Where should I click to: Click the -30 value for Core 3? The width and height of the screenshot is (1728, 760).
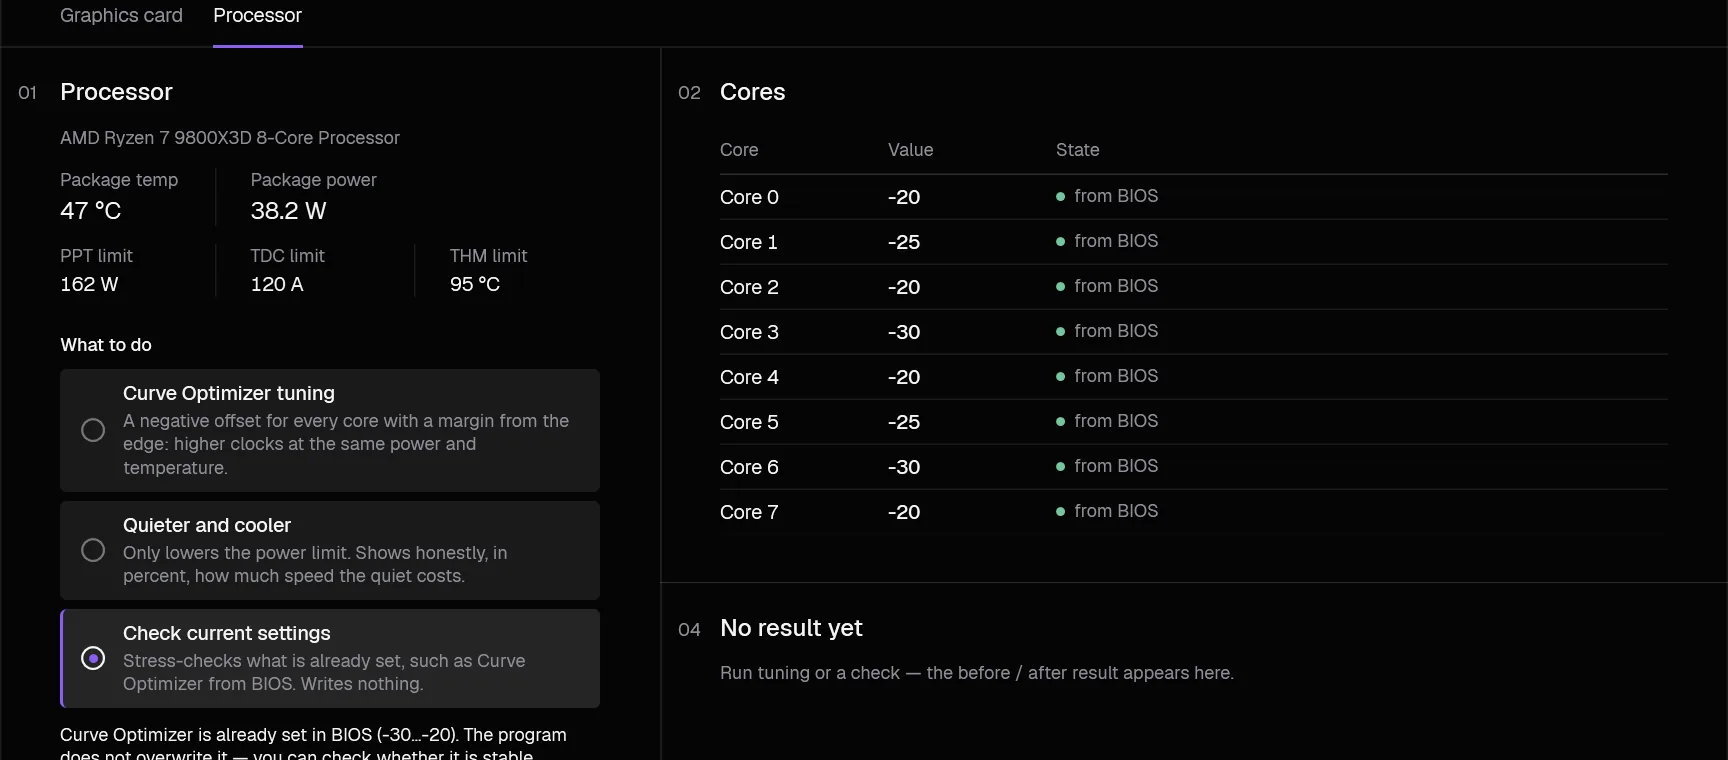tap(904, 332)
